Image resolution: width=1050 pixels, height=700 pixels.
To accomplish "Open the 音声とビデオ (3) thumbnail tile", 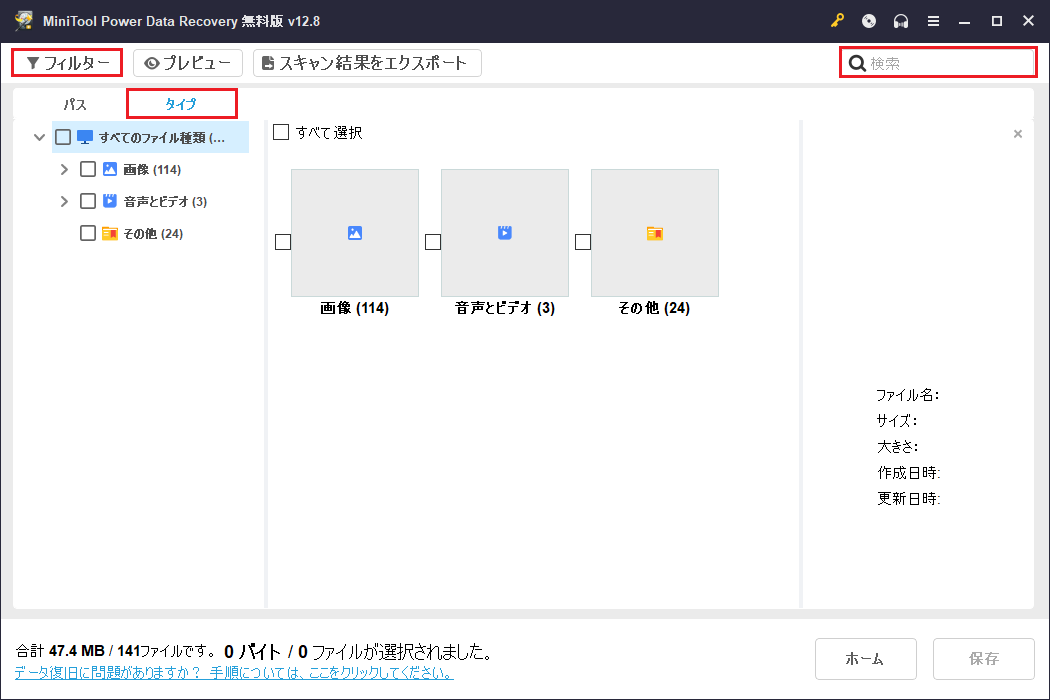I will tap(505, 232).
